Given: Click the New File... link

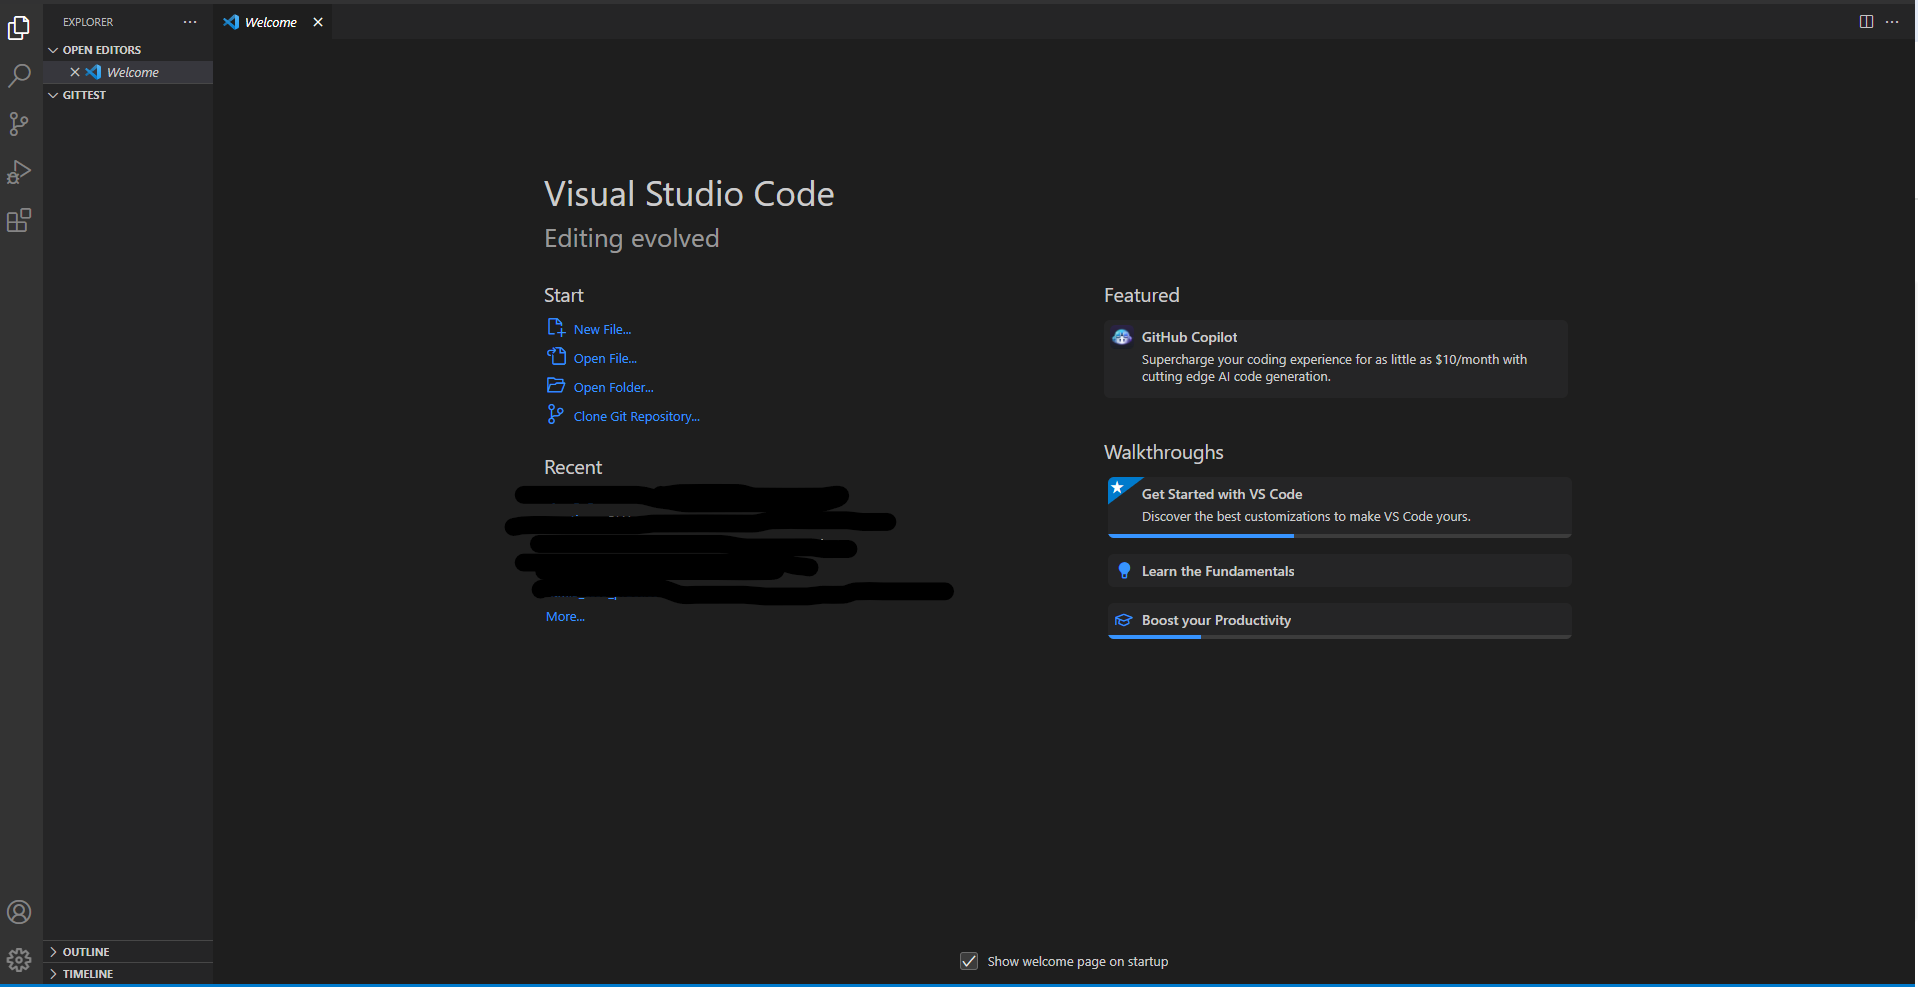Looking at the screenshot, I should pyautogui.click(x=602, y=329).
